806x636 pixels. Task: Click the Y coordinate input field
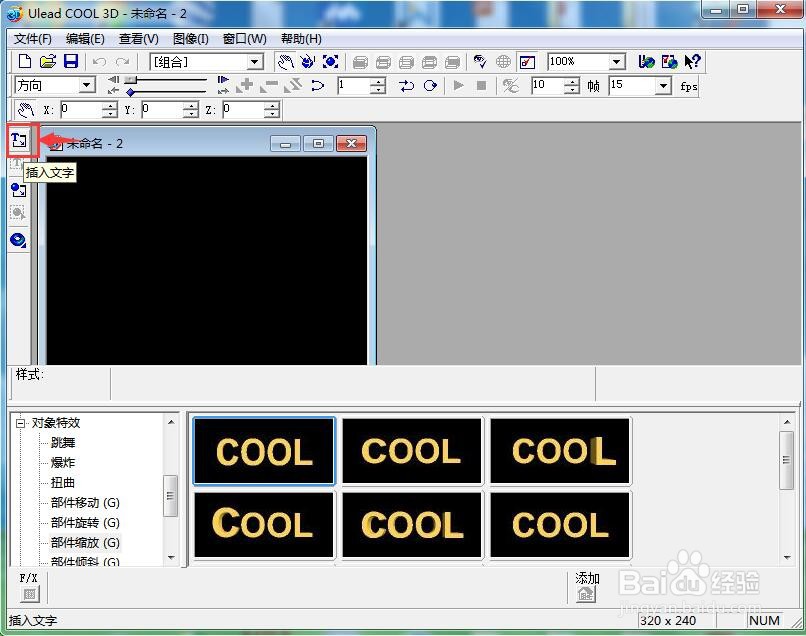162,110
